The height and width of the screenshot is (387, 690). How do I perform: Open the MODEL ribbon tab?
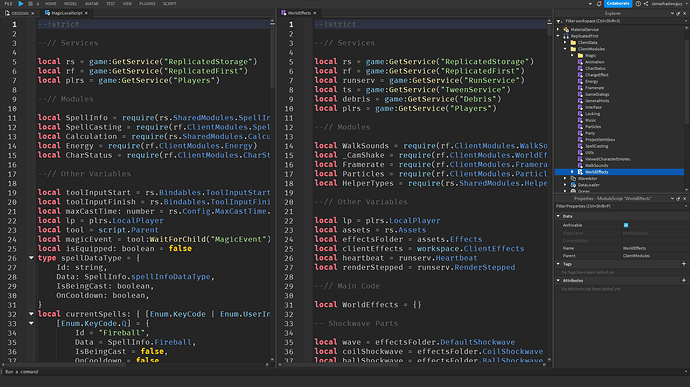coord(70,4)
